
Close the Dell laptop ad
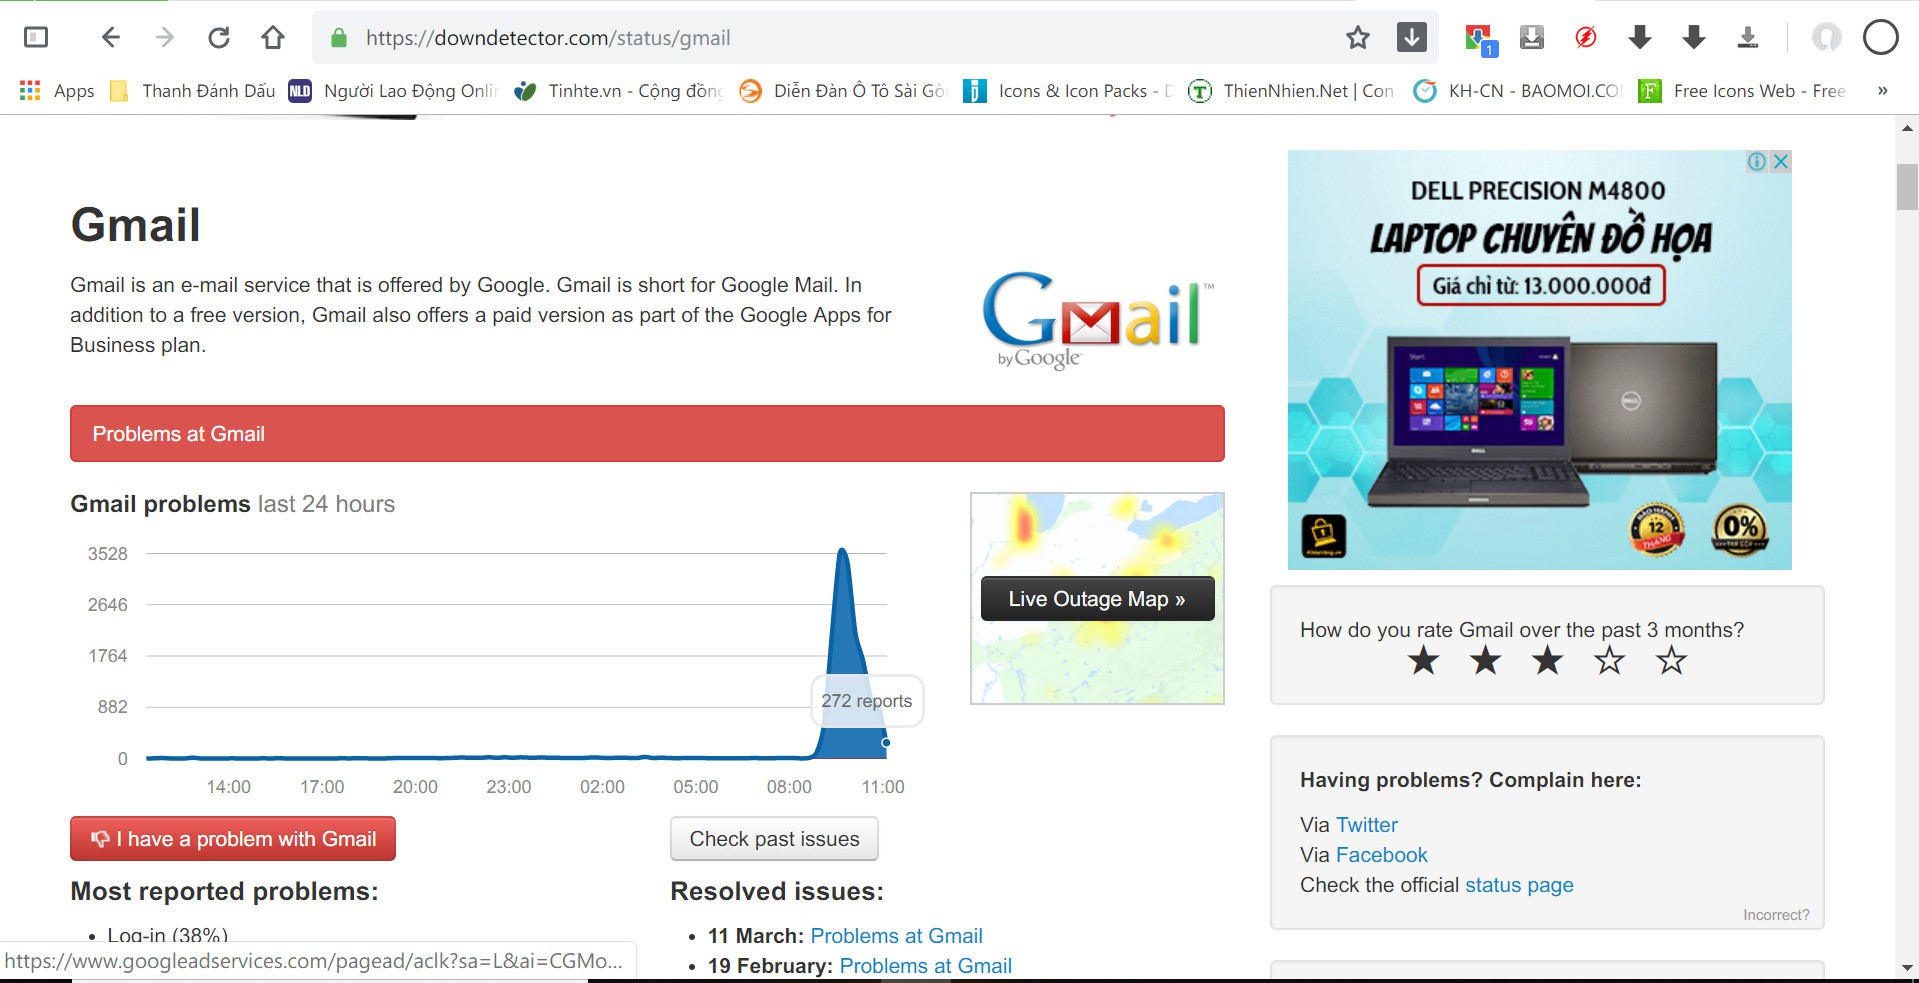[1780, 162]
